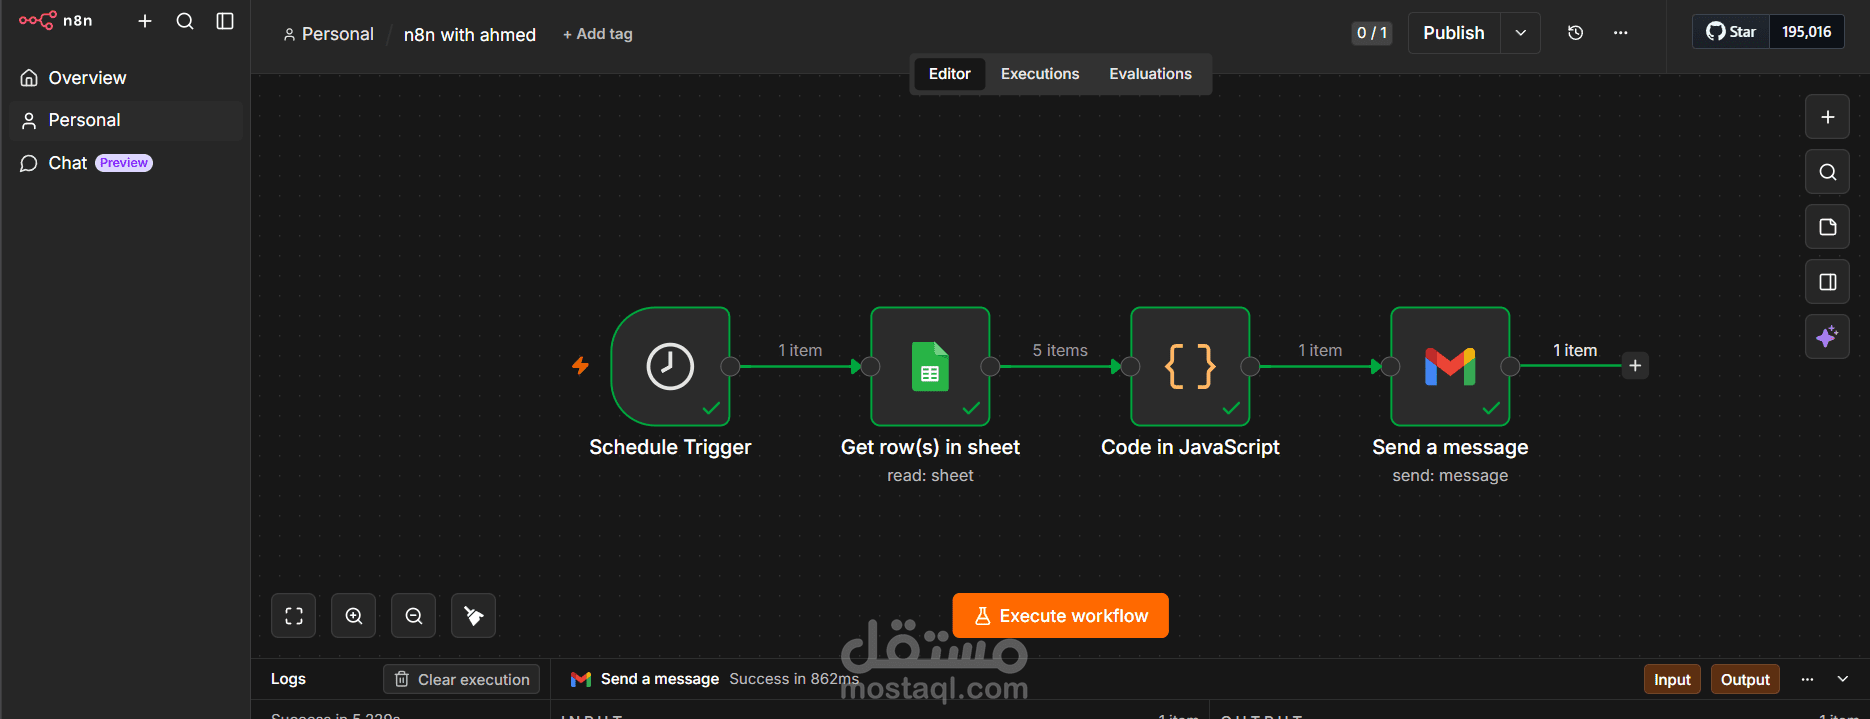The image size is (1870, 719).
Task: Click GitHub star count 195,016
Action: [x=1807, y=32]
